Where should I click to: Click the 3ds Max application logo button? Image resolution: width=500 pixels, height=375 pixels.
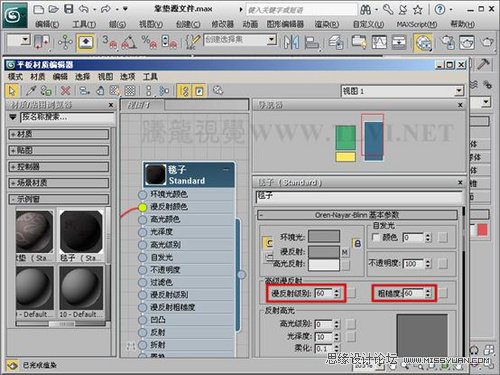[15, 15]
